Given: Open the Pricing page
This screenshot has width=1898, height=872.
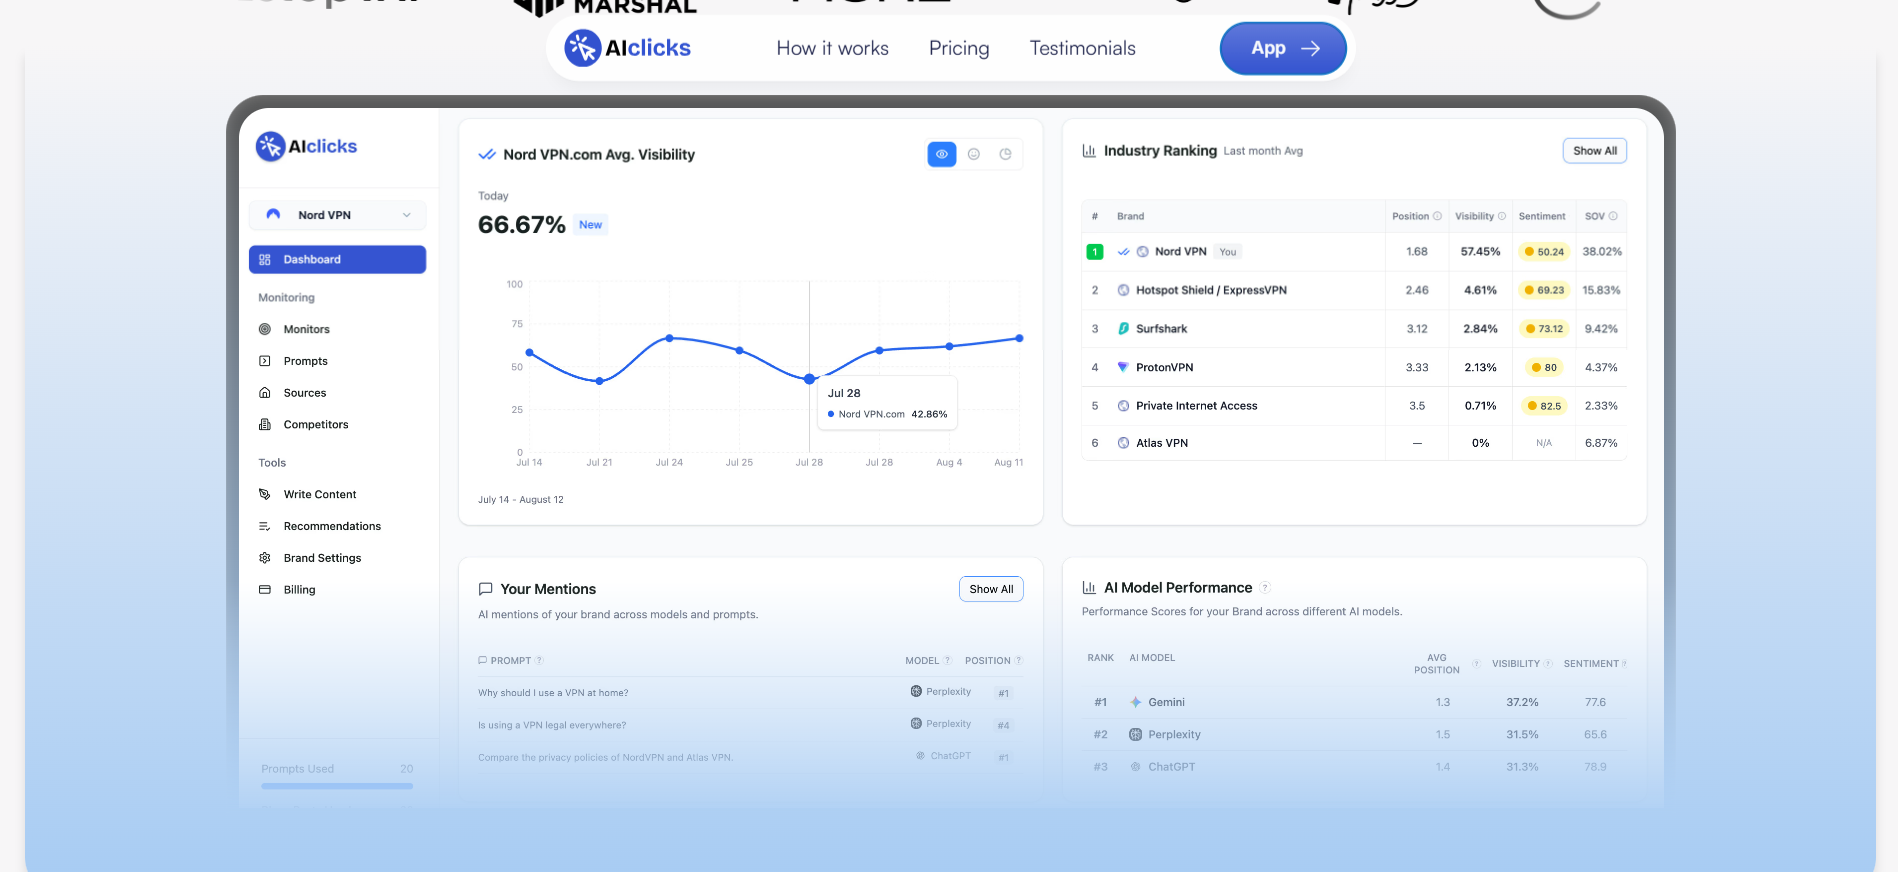Looking at the screenshot, I should 959,48.
